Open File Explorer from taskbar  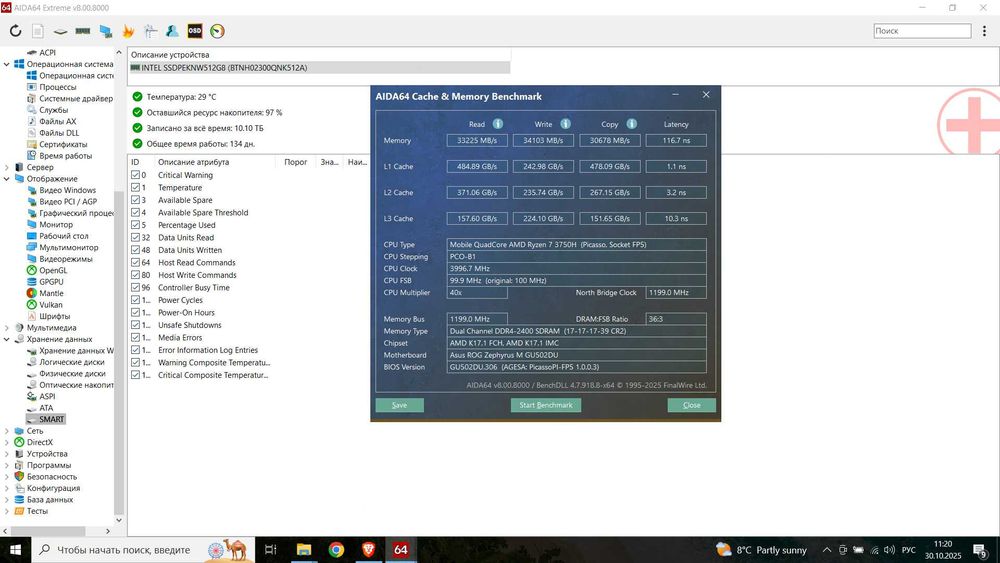[304, 550]
